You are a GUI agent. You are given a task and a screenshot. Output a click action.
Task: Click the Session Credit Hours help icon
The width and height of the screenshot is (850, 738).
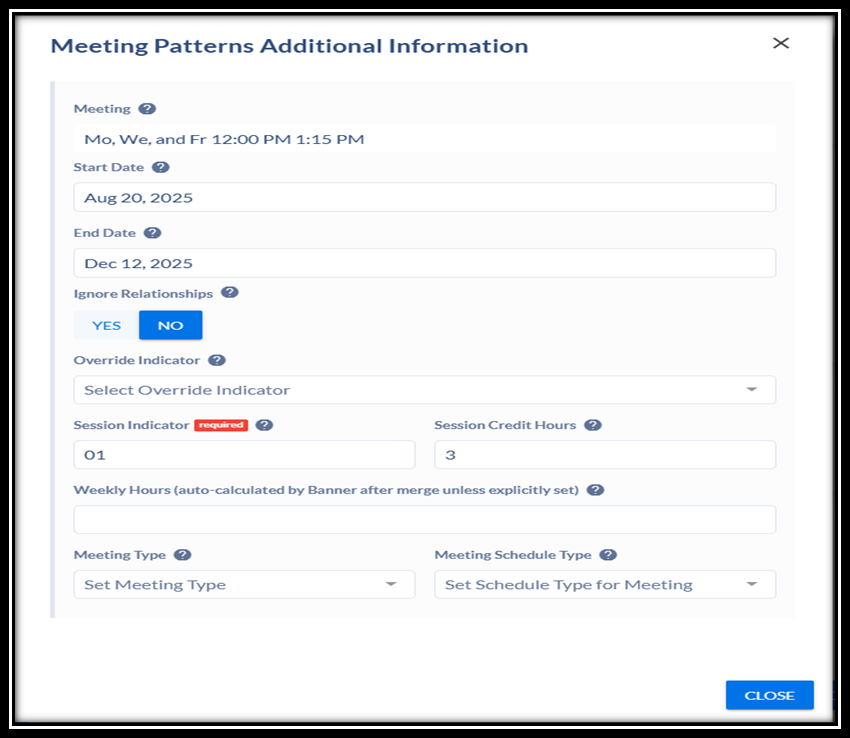click(x=593, y=425)
